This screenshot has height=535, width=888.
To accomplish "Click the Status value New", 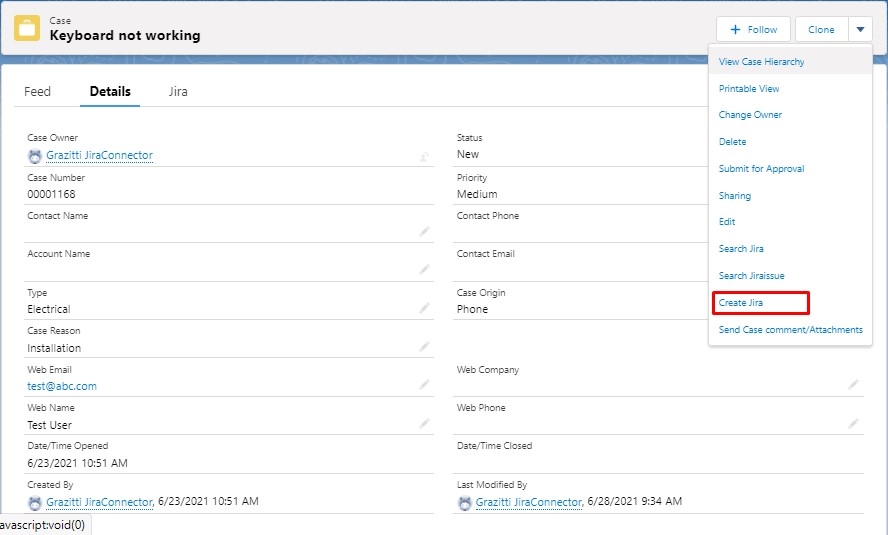I will 468,155.
